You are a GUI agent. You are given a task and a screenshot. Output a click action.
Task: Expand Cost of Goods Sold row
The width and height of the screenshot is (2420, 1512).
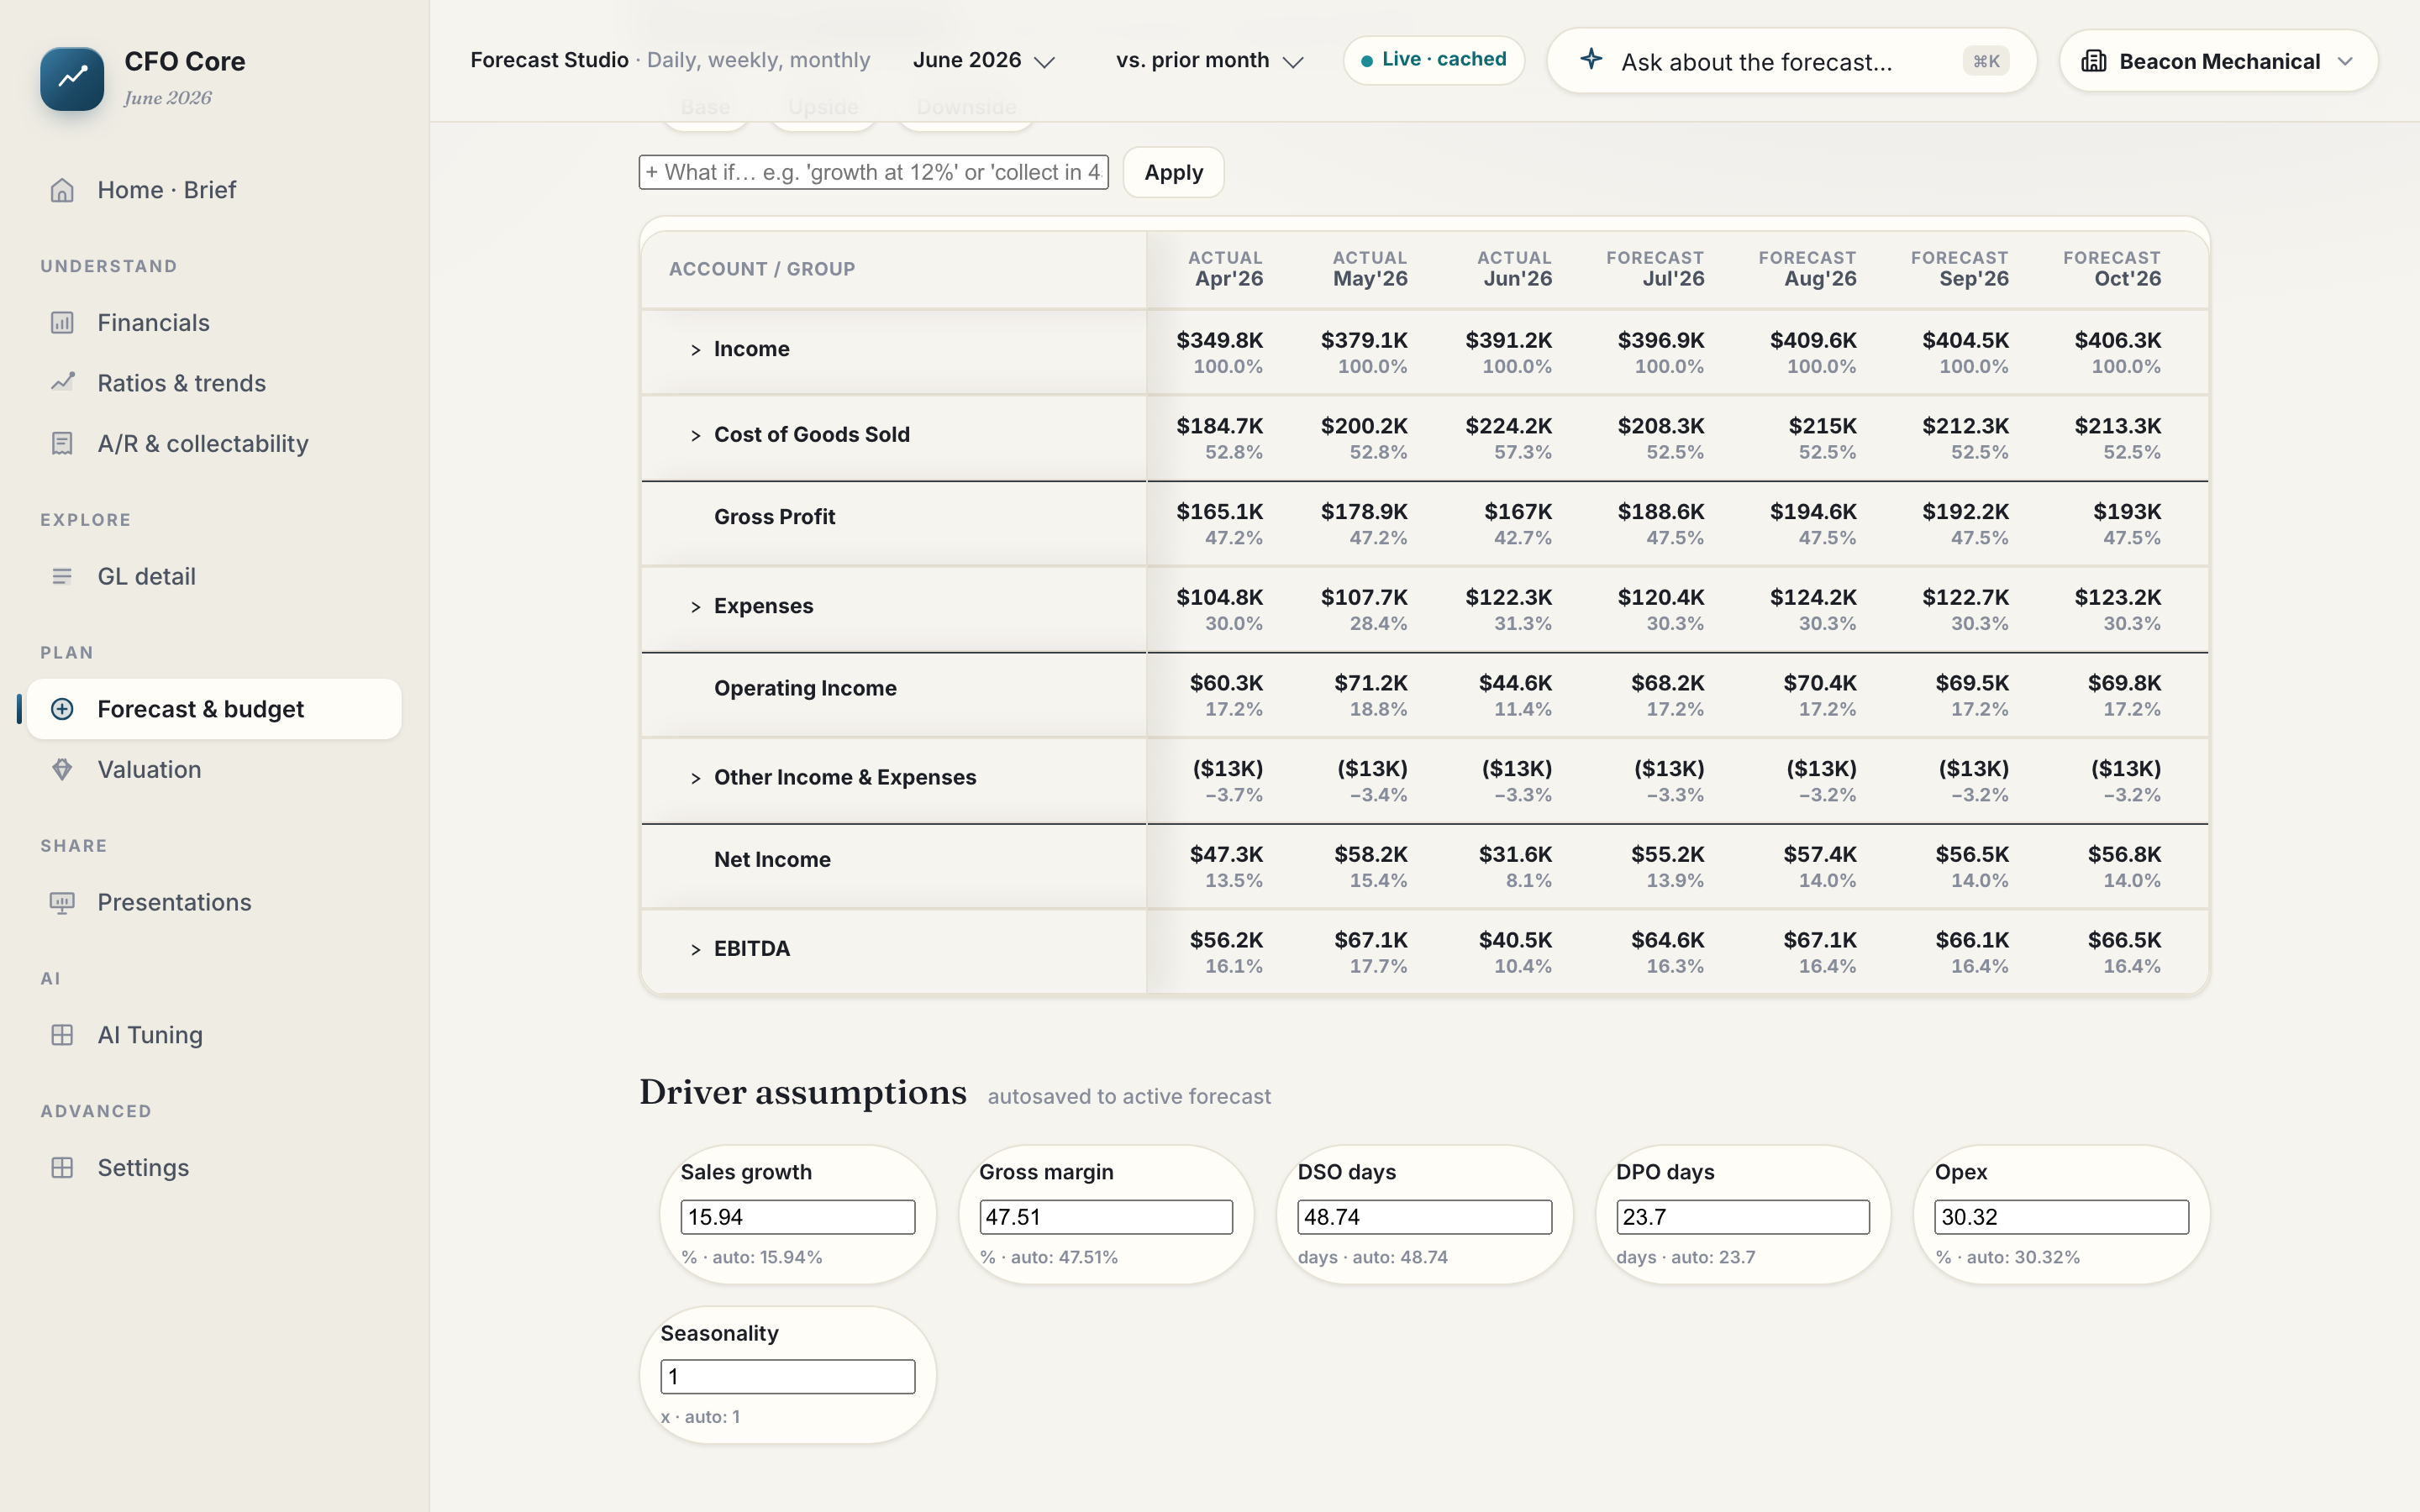tap(695, 435)
